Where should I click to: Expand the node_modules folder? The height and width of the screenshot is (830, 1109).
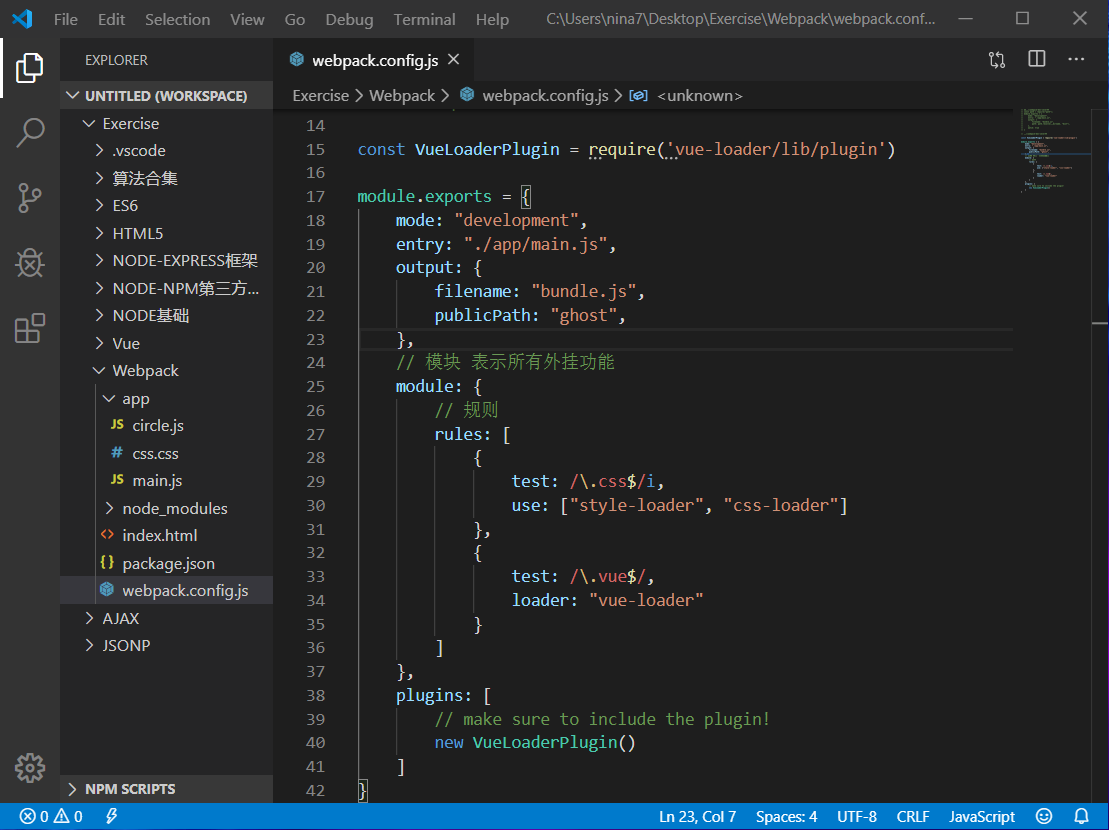pyautogui.click(x=166, y=508)
